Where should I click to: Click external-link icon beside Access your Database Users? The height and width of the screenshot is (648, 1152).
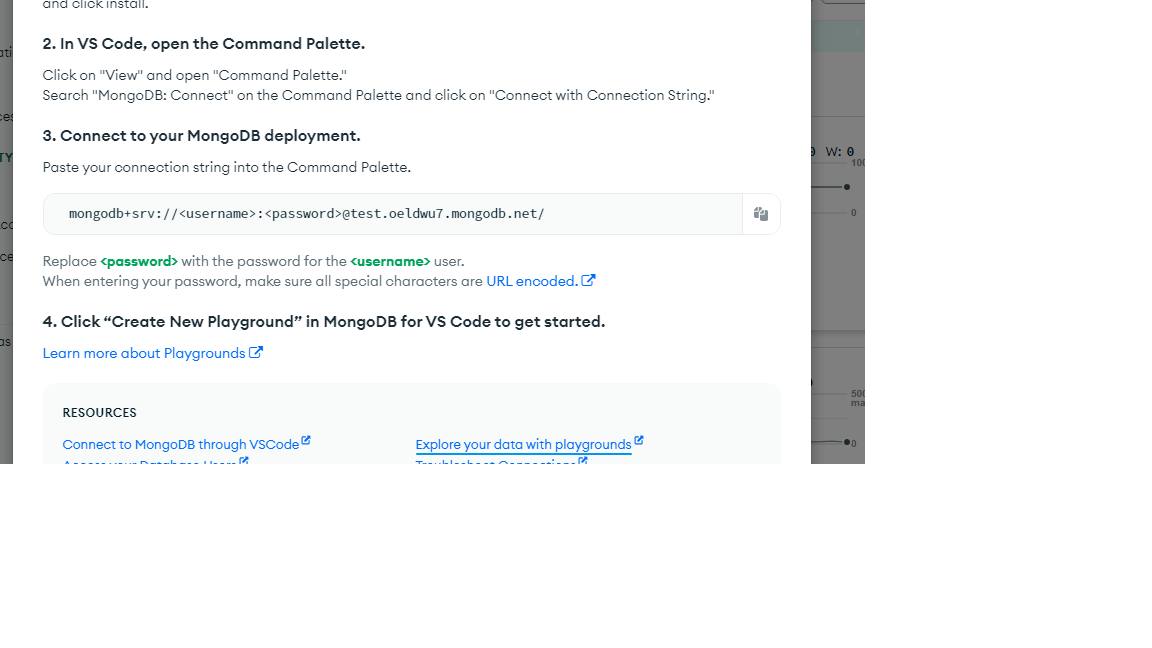coord(244,461)
